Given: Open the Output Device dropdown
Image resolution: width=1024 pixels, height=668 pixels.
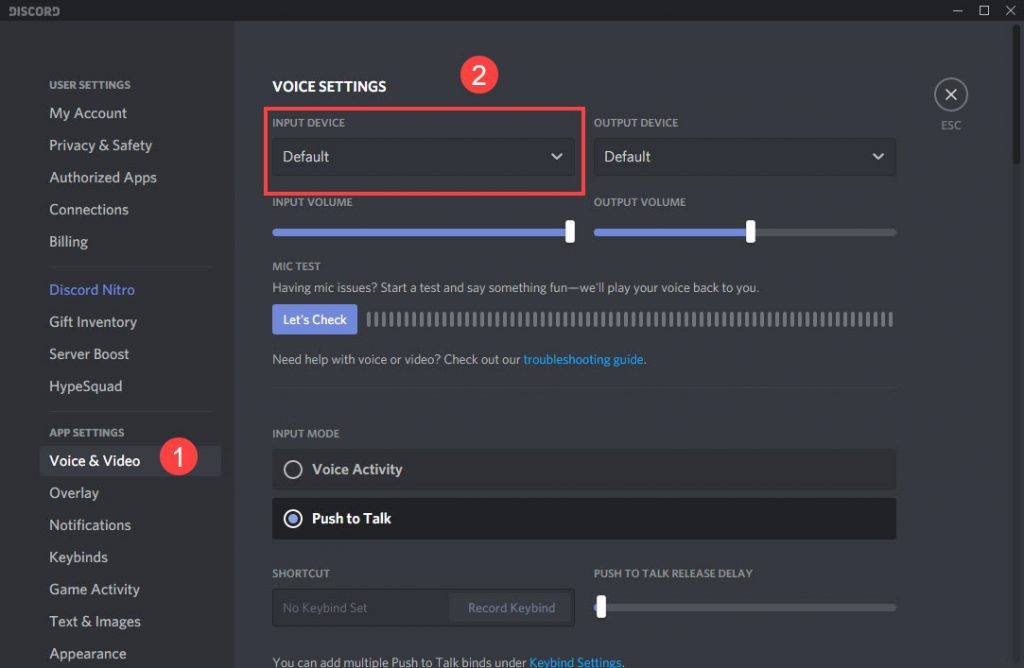Looking at the screenshot, I should click(x=744, y=157).
